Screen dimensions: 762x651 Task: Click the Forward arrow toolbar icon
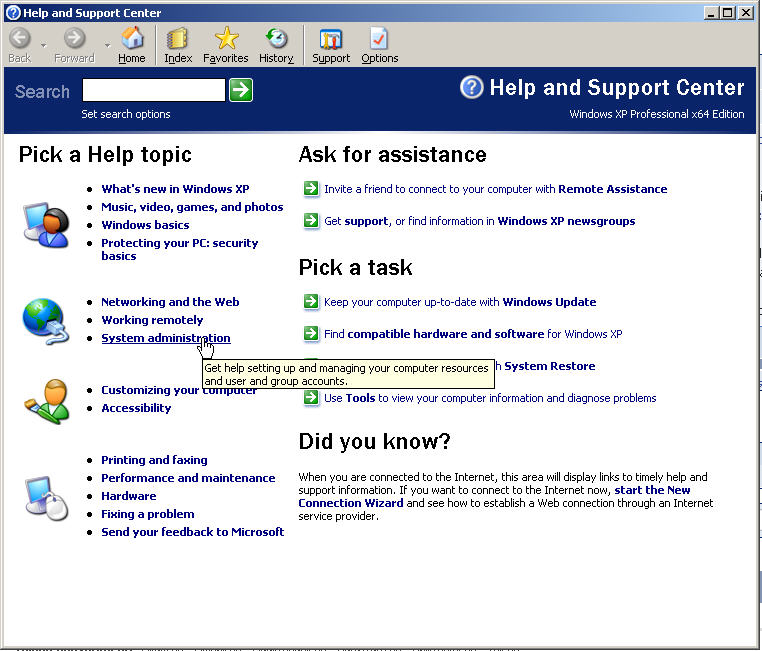click(x=74, y=38)
